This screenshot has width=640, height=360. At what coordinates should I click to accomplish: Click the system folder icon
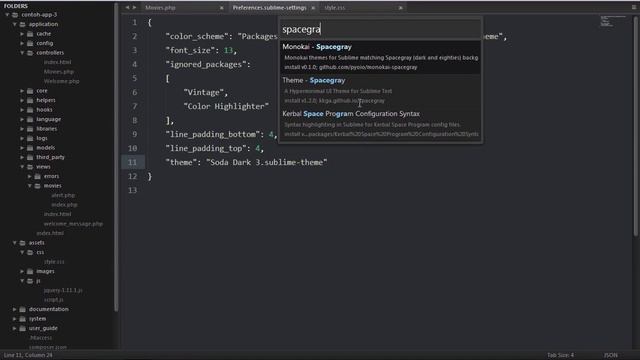coord(23,319)
